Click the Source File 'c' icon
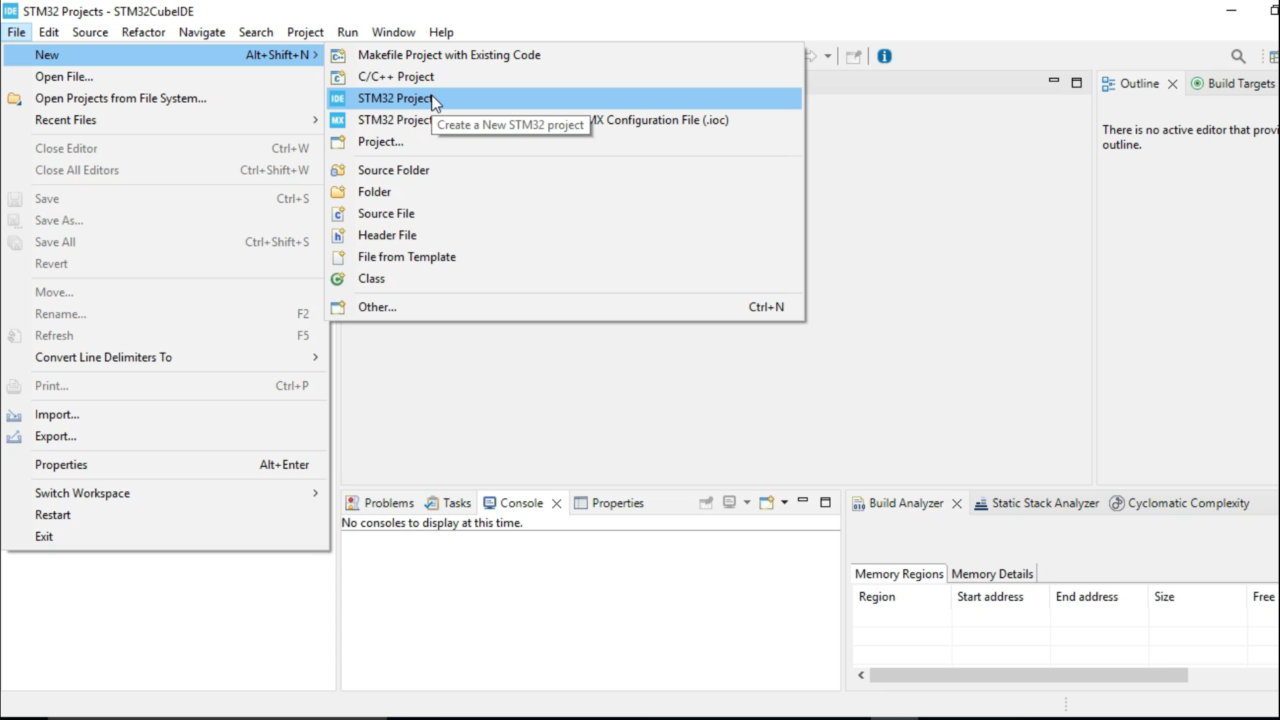Viewport: 1280px width, 720px height. tap(338, 214)
